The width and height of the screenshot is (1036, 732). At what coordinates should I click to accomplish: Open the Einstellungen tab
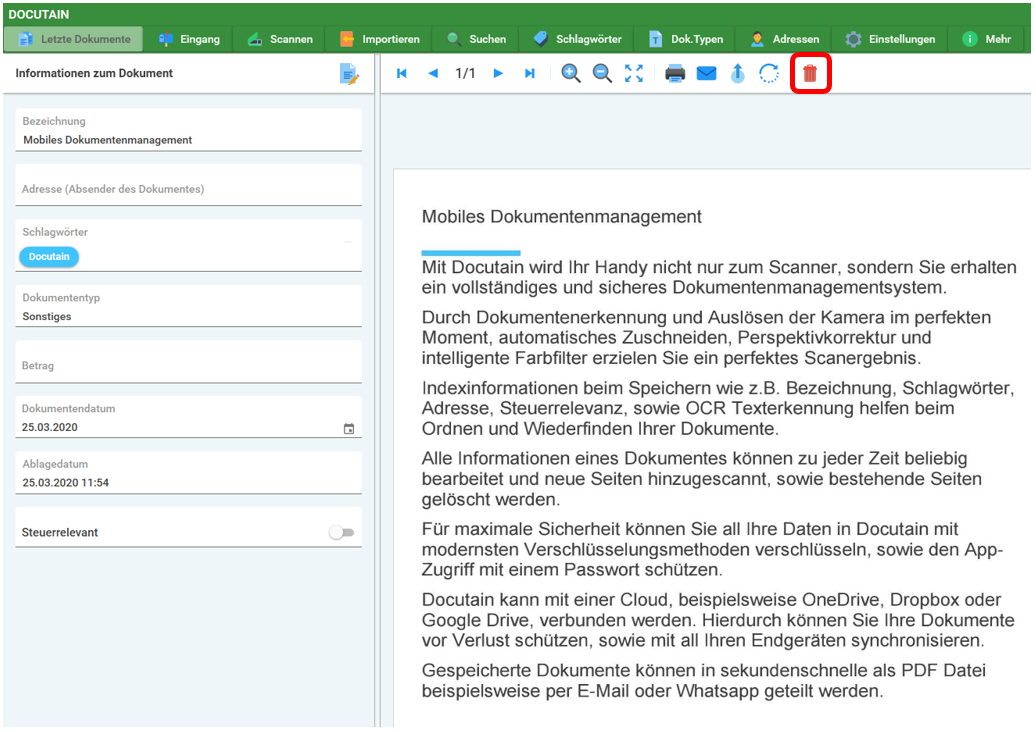(891, 39)
